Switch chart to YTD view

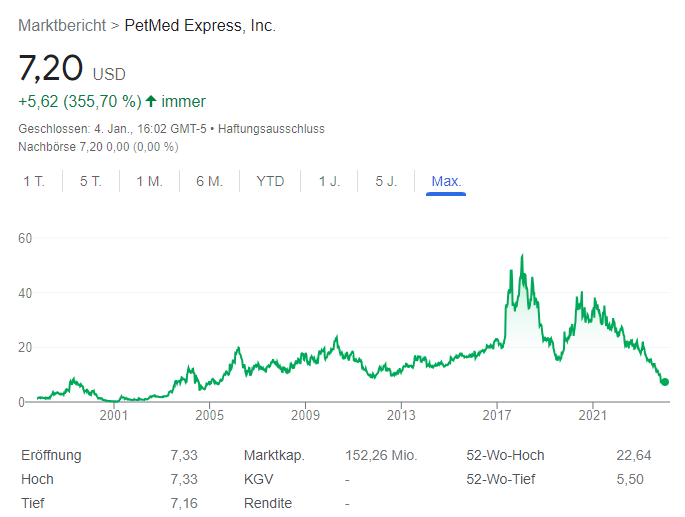270,181
